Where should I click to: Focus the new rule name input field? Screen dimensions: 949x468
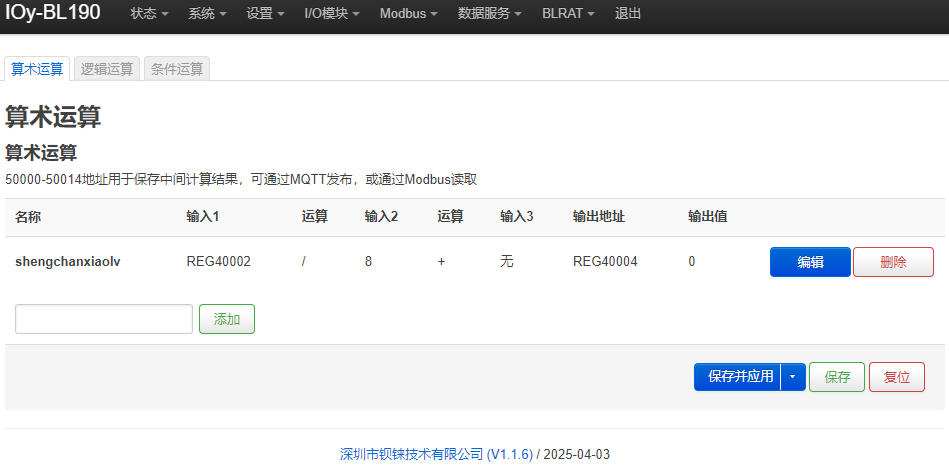[104, 319]
